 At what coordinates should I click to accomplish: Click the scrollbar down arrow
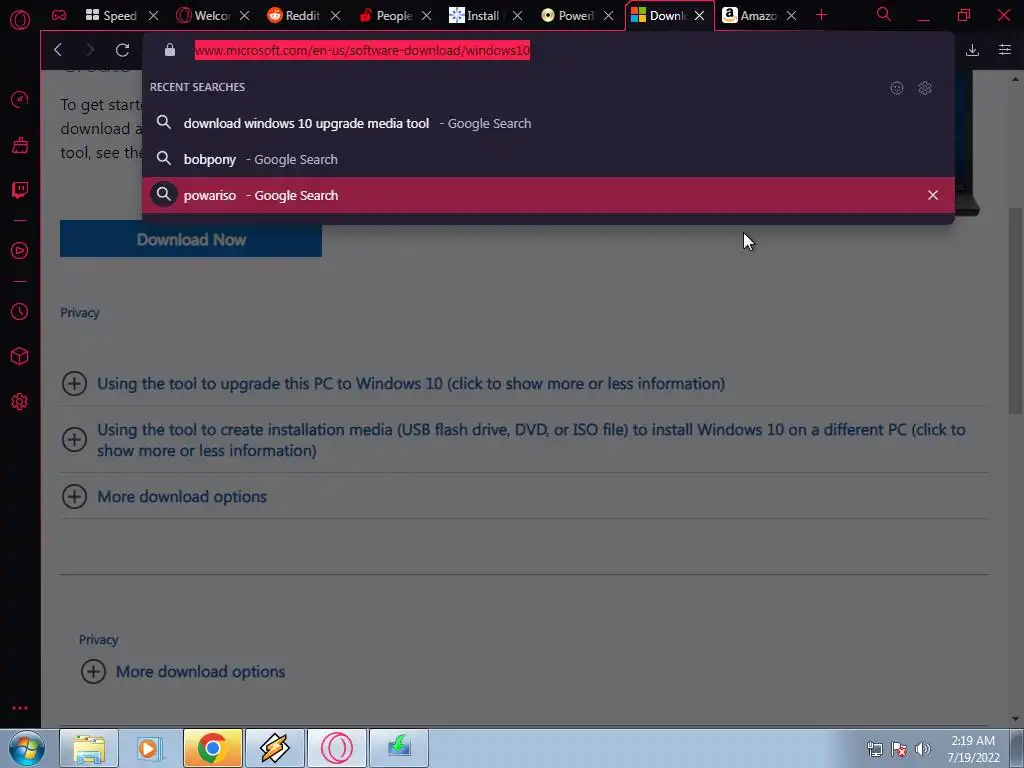tap(1015, 719)
